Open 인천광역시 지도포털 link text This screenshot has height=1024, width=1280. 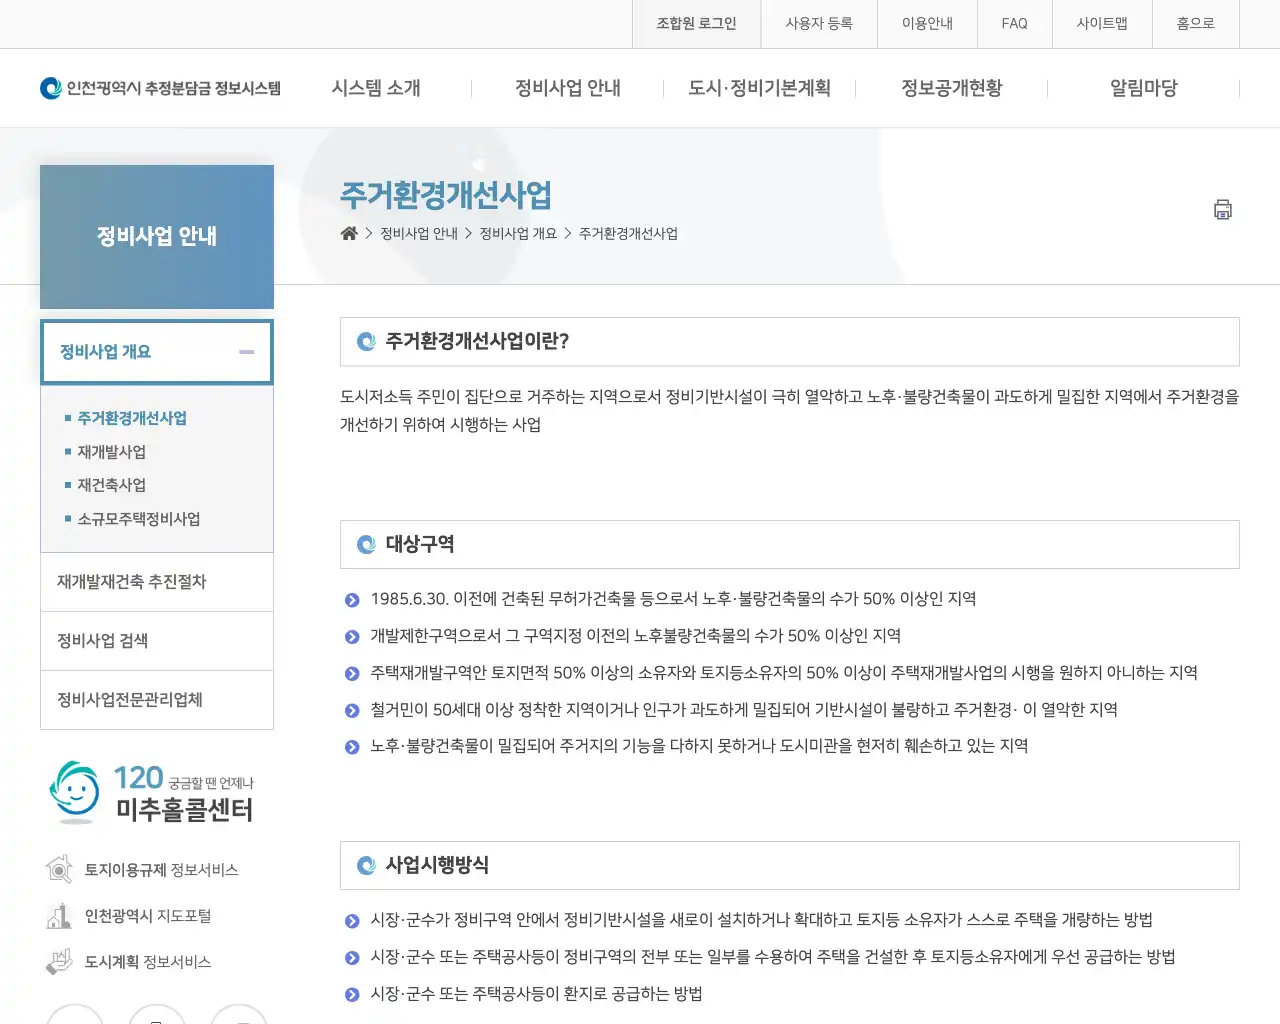[148, 916]
